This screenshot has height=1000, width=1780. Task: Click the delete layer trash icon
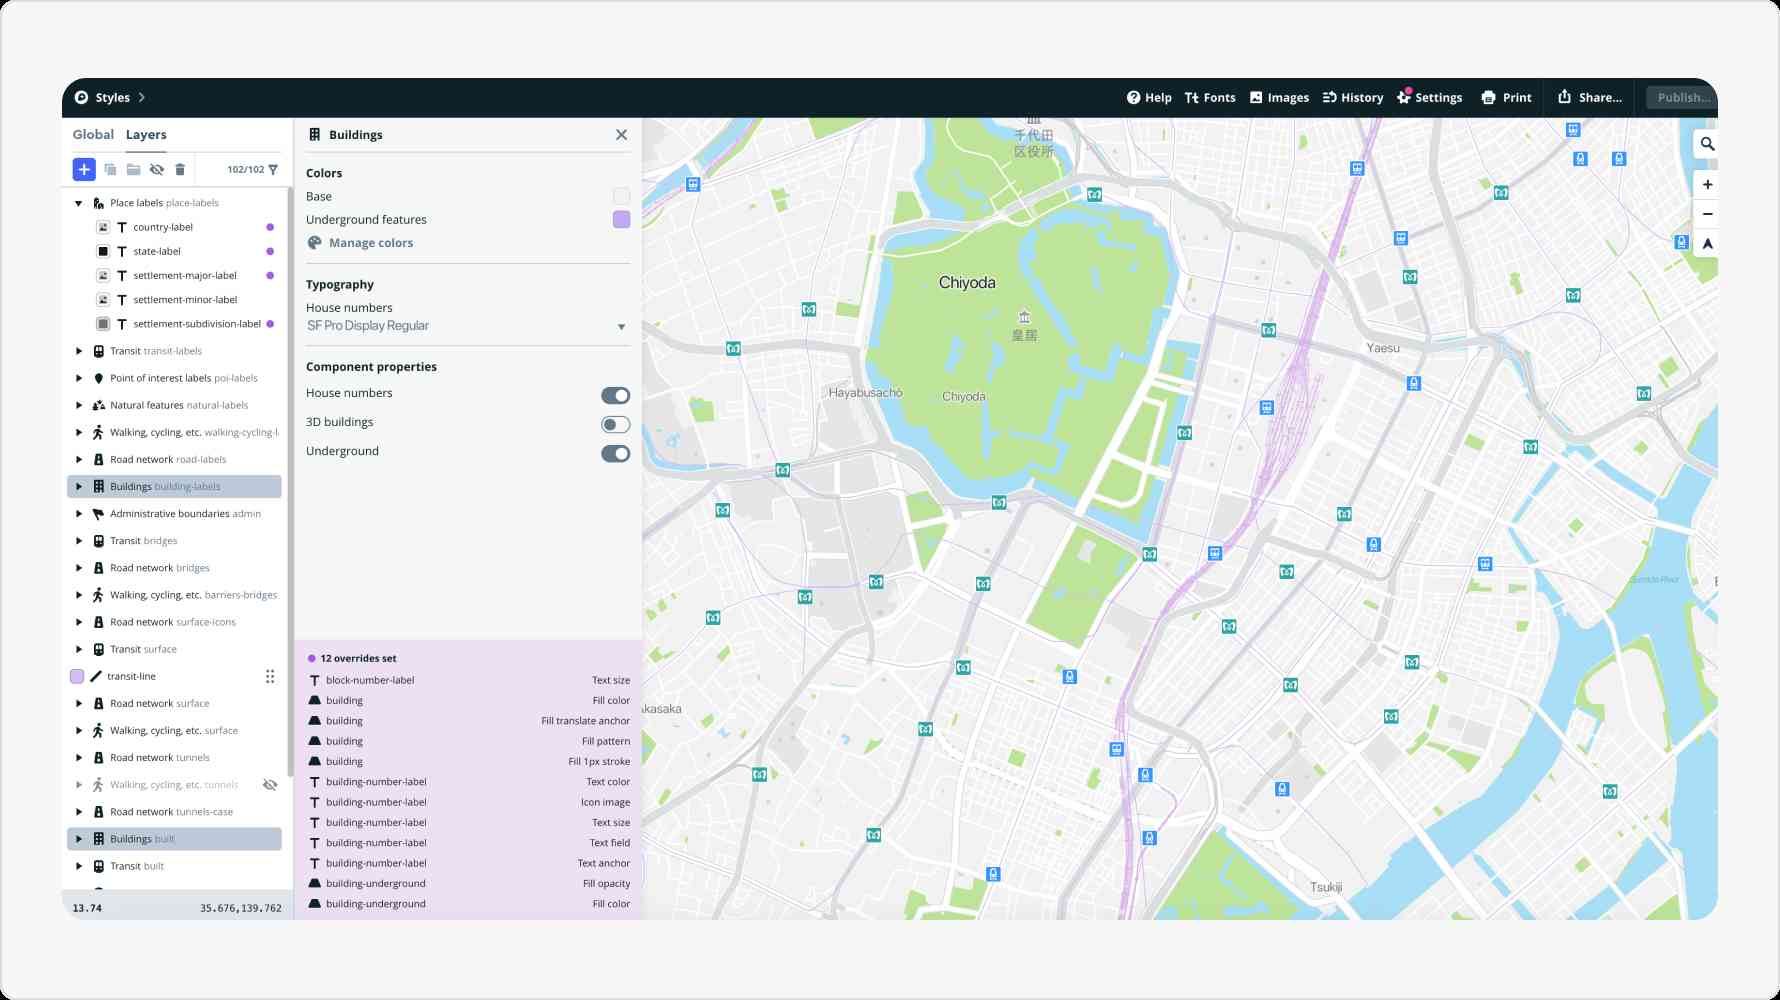click(180, 170)
